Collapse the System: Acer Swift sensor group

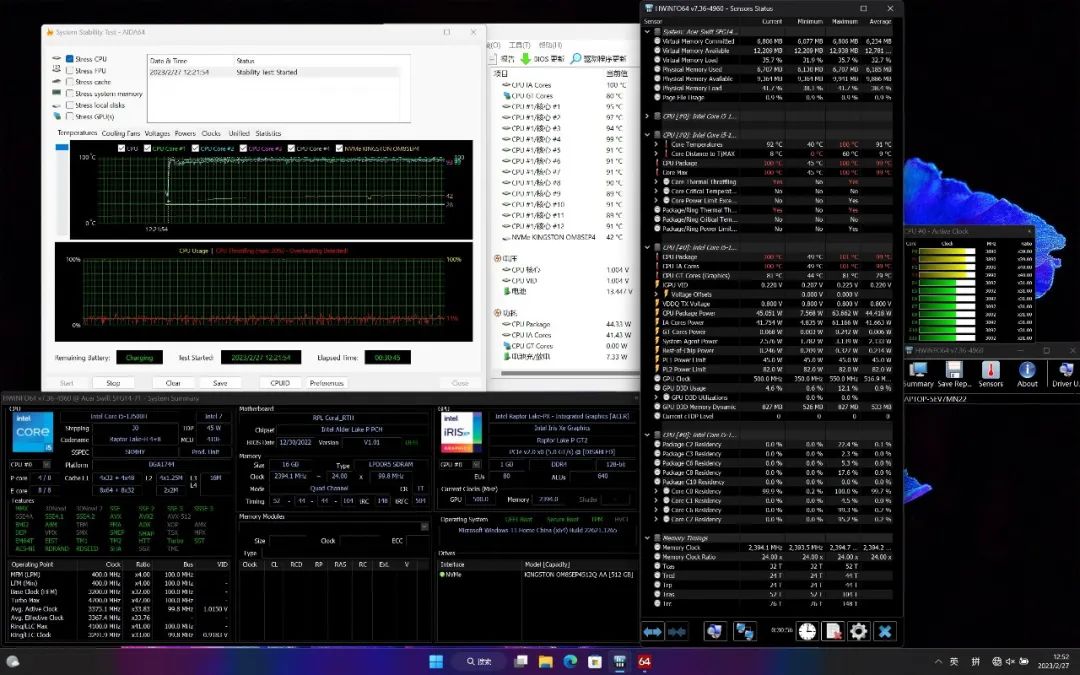[x=647, y=32]
